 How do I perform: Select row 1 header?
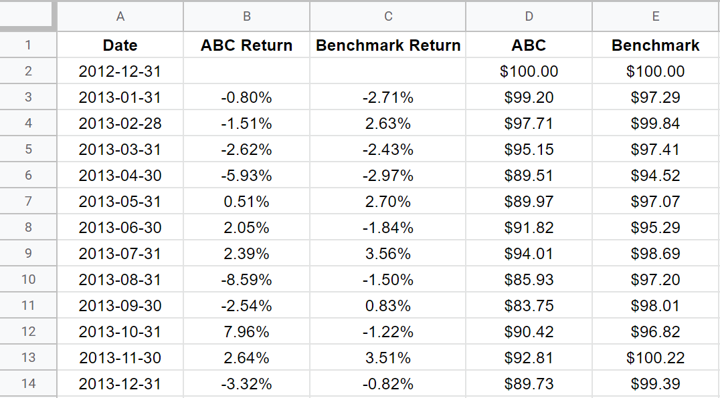(x=28, y=45)
